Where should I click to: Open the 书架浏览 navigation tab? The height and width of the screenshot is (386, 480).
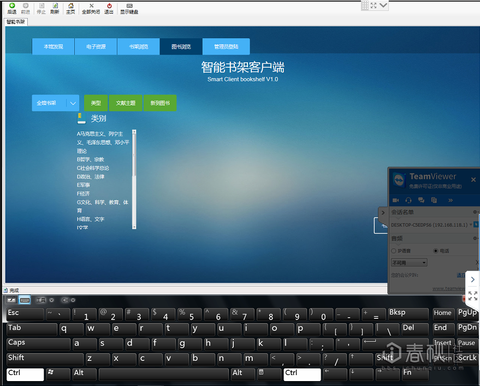(139, 46)
